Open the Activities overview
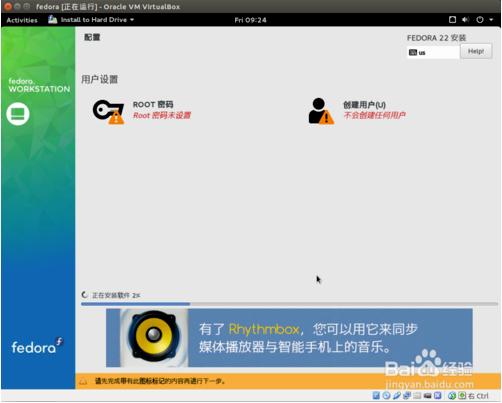Image resolution: width=502 pixels, height=403 pixels. click(22, 20)
